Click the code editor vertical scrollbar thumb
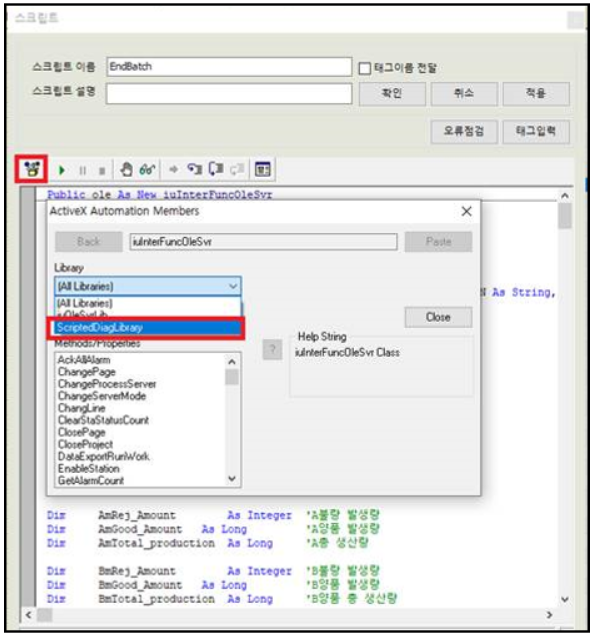Viewport: 592px width, 636px height. pos(565,216)
